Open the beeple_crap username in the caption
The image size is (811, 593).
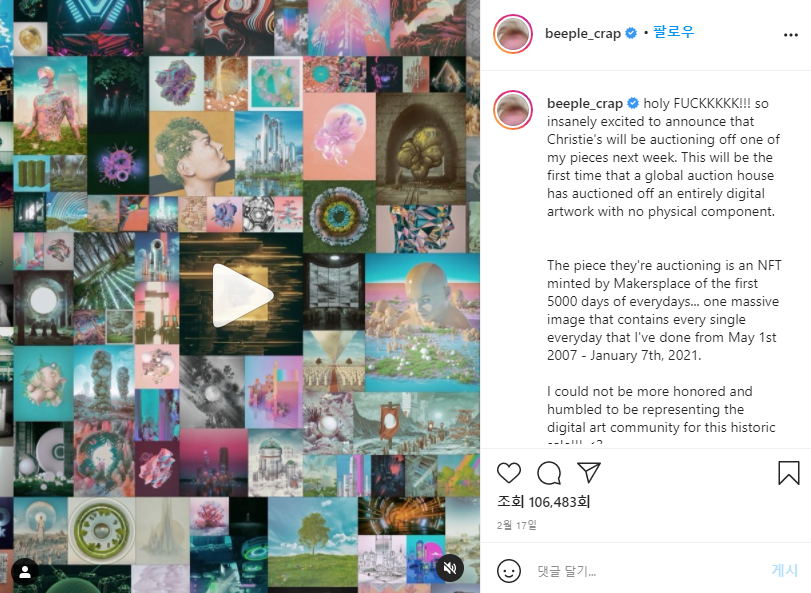click(x=585, y=103)
